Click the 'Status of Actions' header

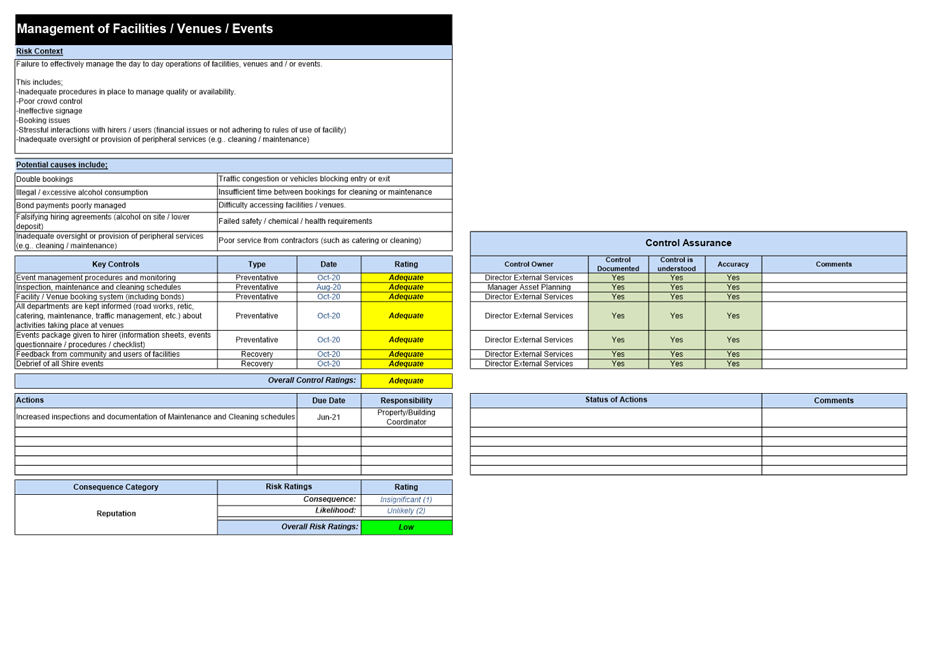tap(616, 400)
